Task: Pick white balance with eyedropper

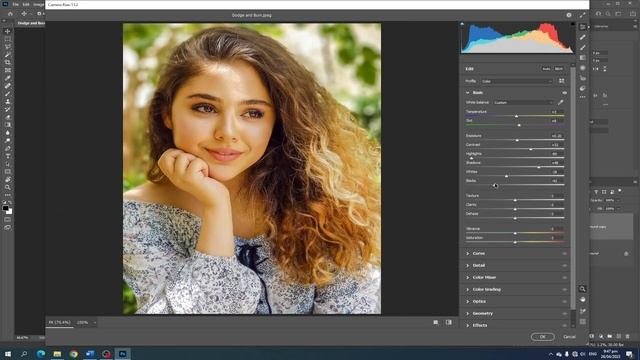Action: 560,102
